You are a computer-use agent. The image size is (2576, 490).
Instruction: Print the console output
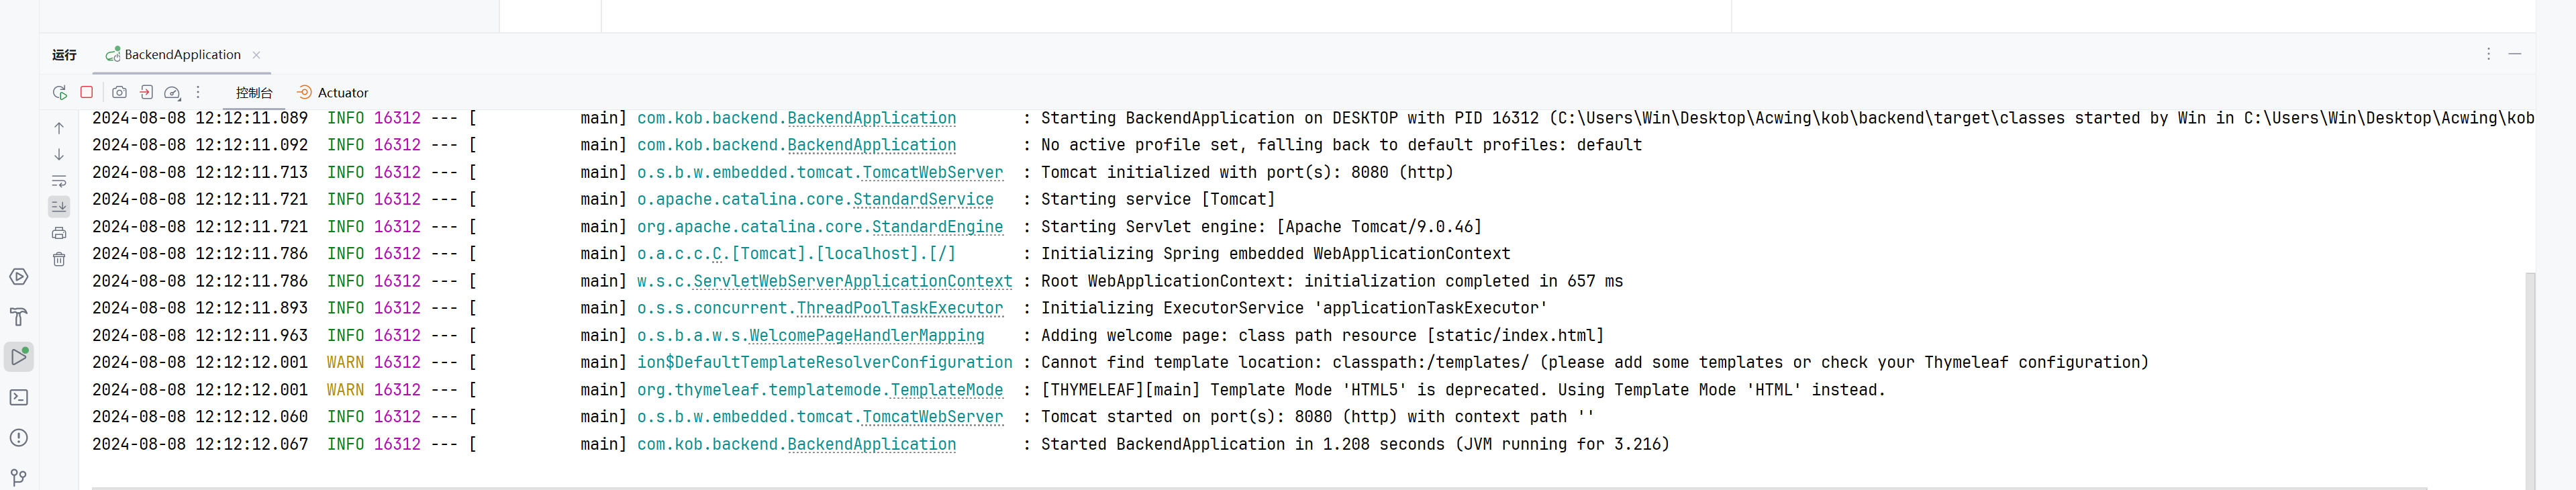coord(59,233)
